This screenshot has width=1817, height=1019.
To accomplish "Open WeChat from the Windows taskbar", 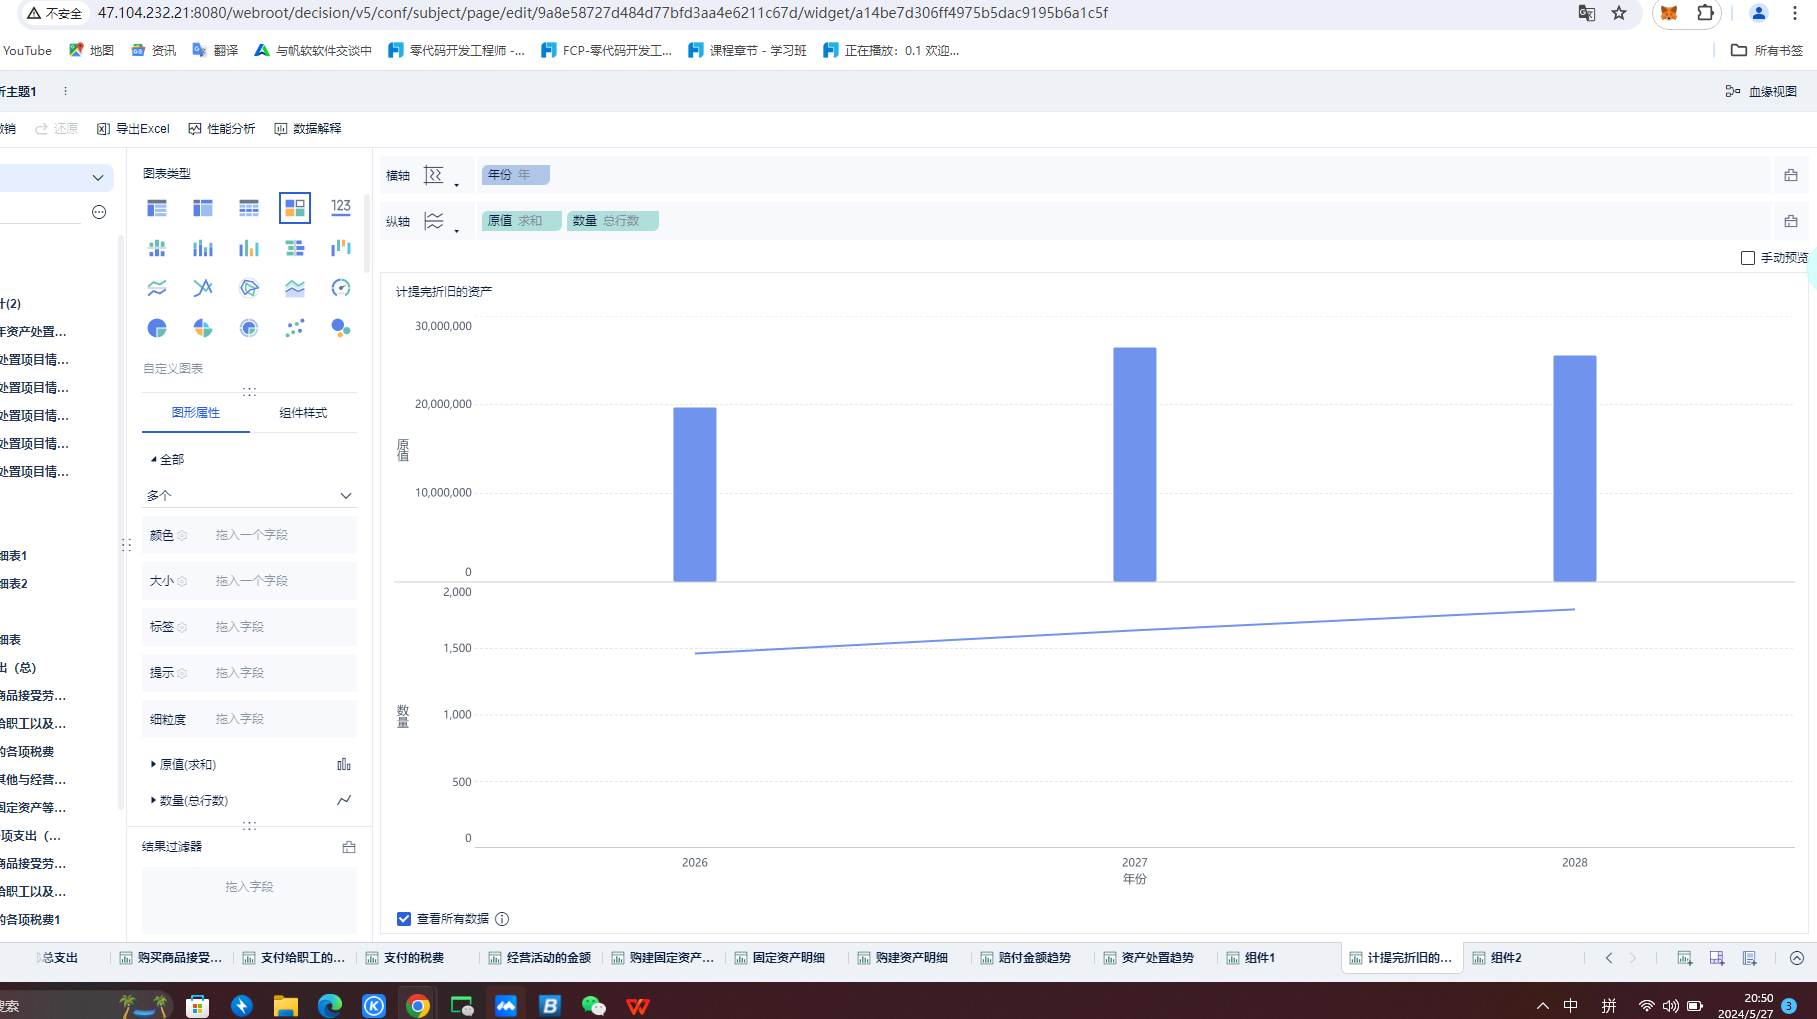I will 594,1005.
